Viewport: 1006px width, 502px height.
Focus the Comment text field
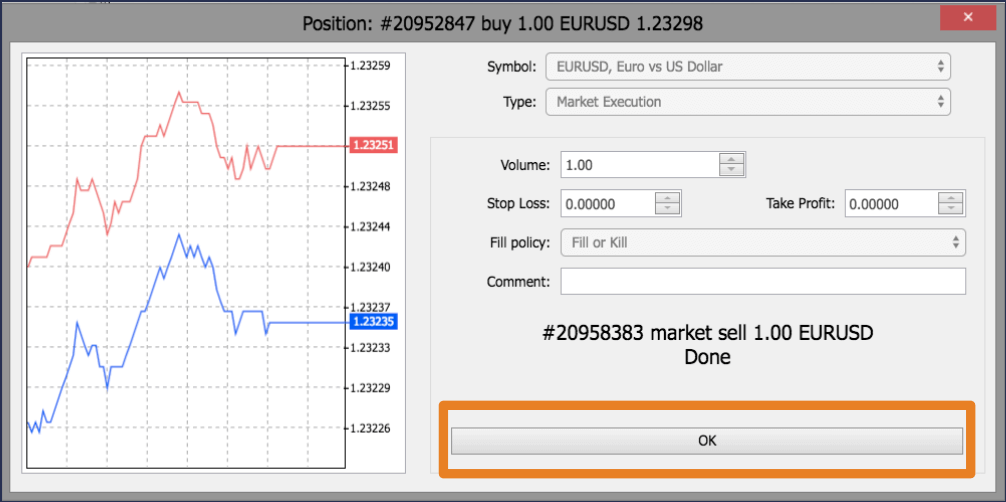click(x=762, y=282)
